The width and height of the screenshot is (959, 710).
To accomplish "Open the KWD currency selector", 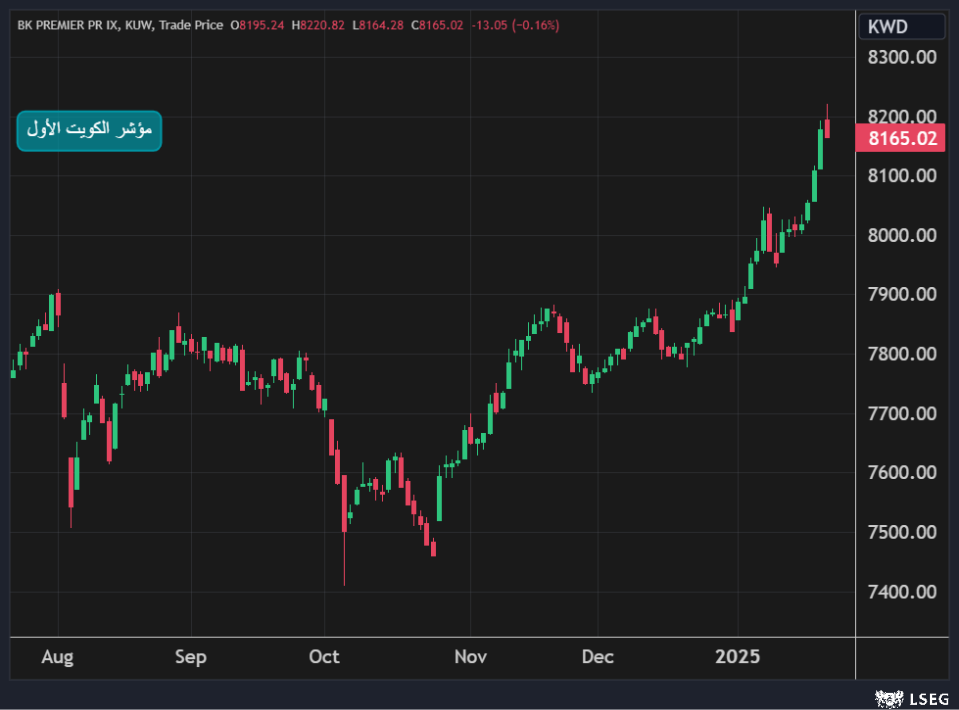I will (x=900, y=26).
